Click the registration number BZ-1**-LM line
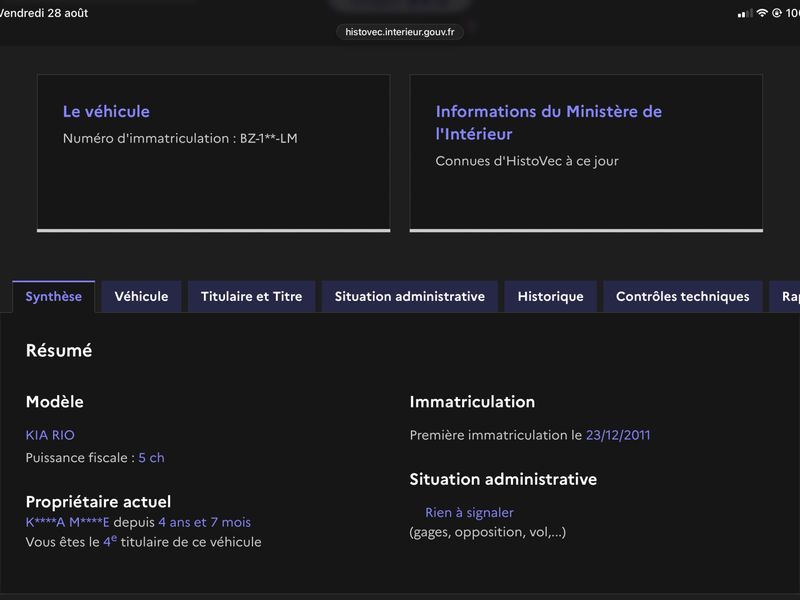This screenshot has height=600, width=800. [180, 138]
